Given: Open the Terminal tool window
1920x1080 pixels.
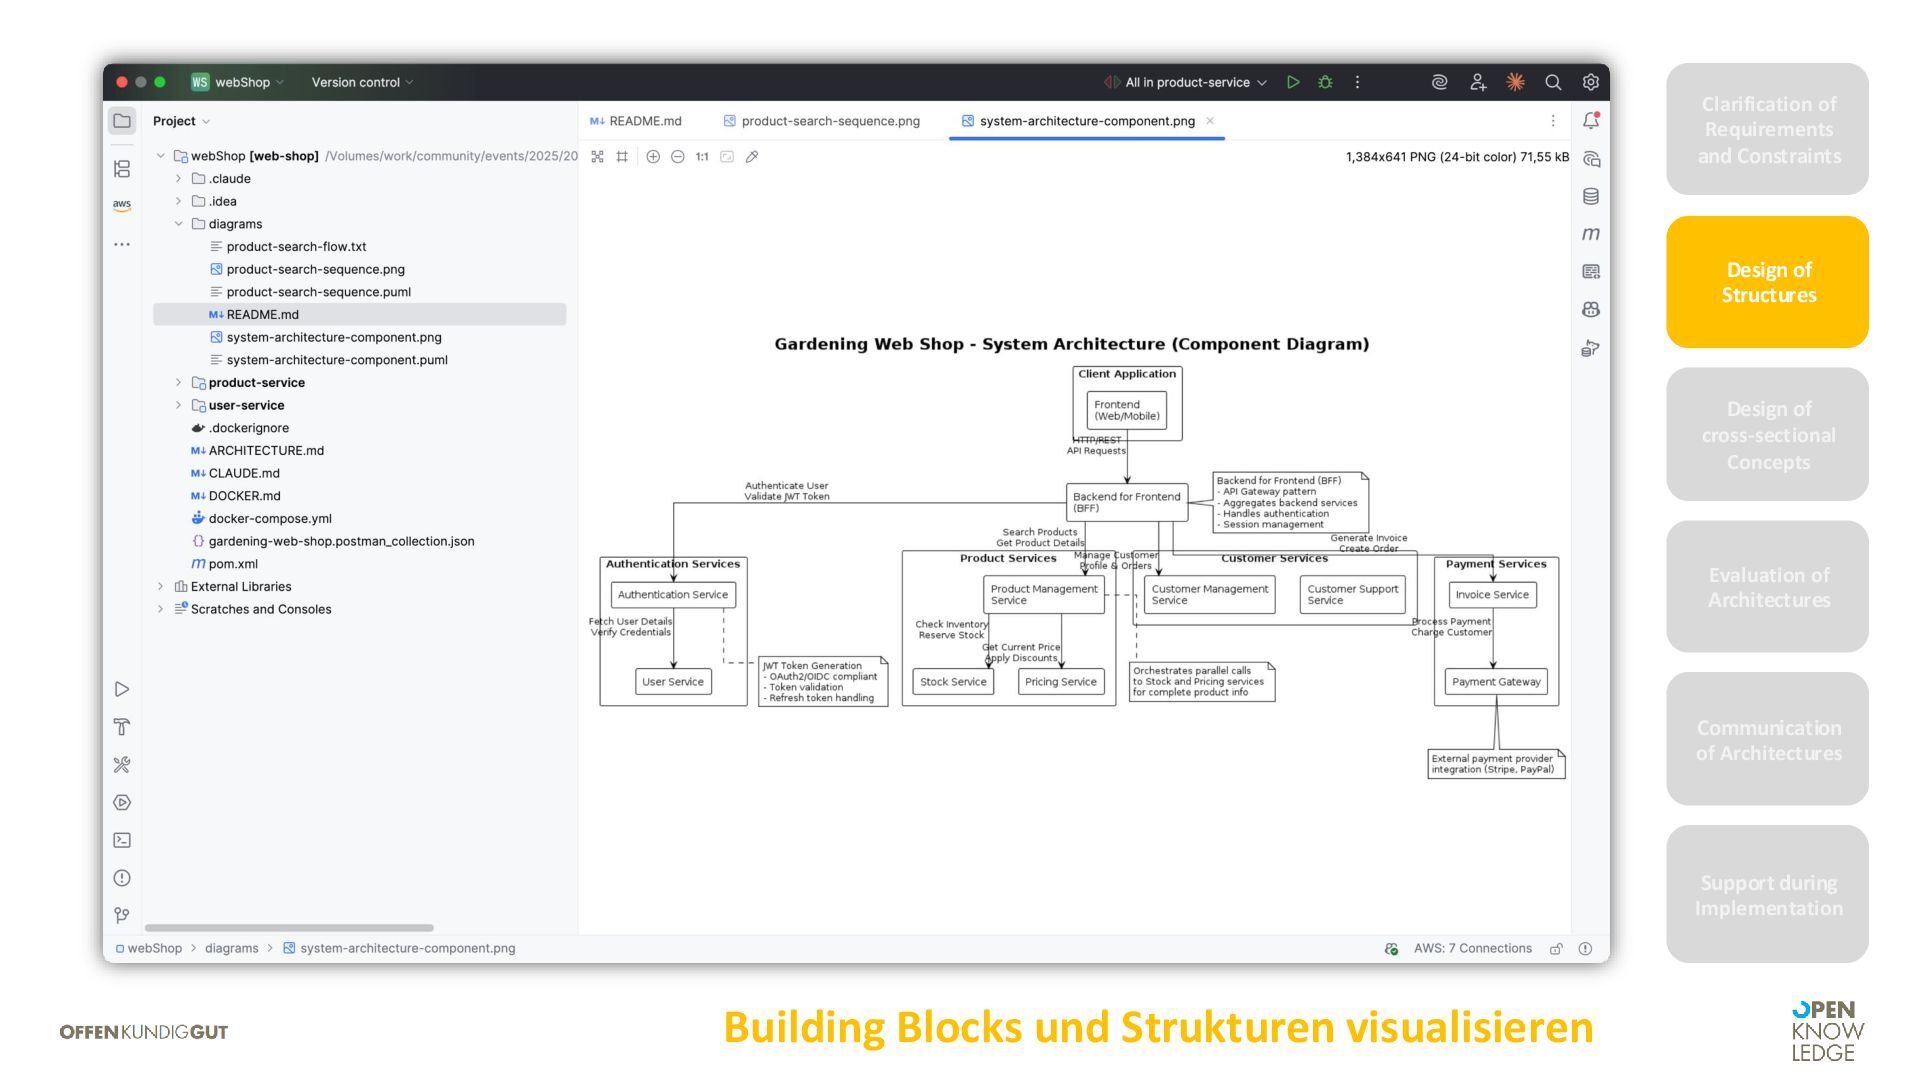Looking at the screenshot, I should click(122, 840).
